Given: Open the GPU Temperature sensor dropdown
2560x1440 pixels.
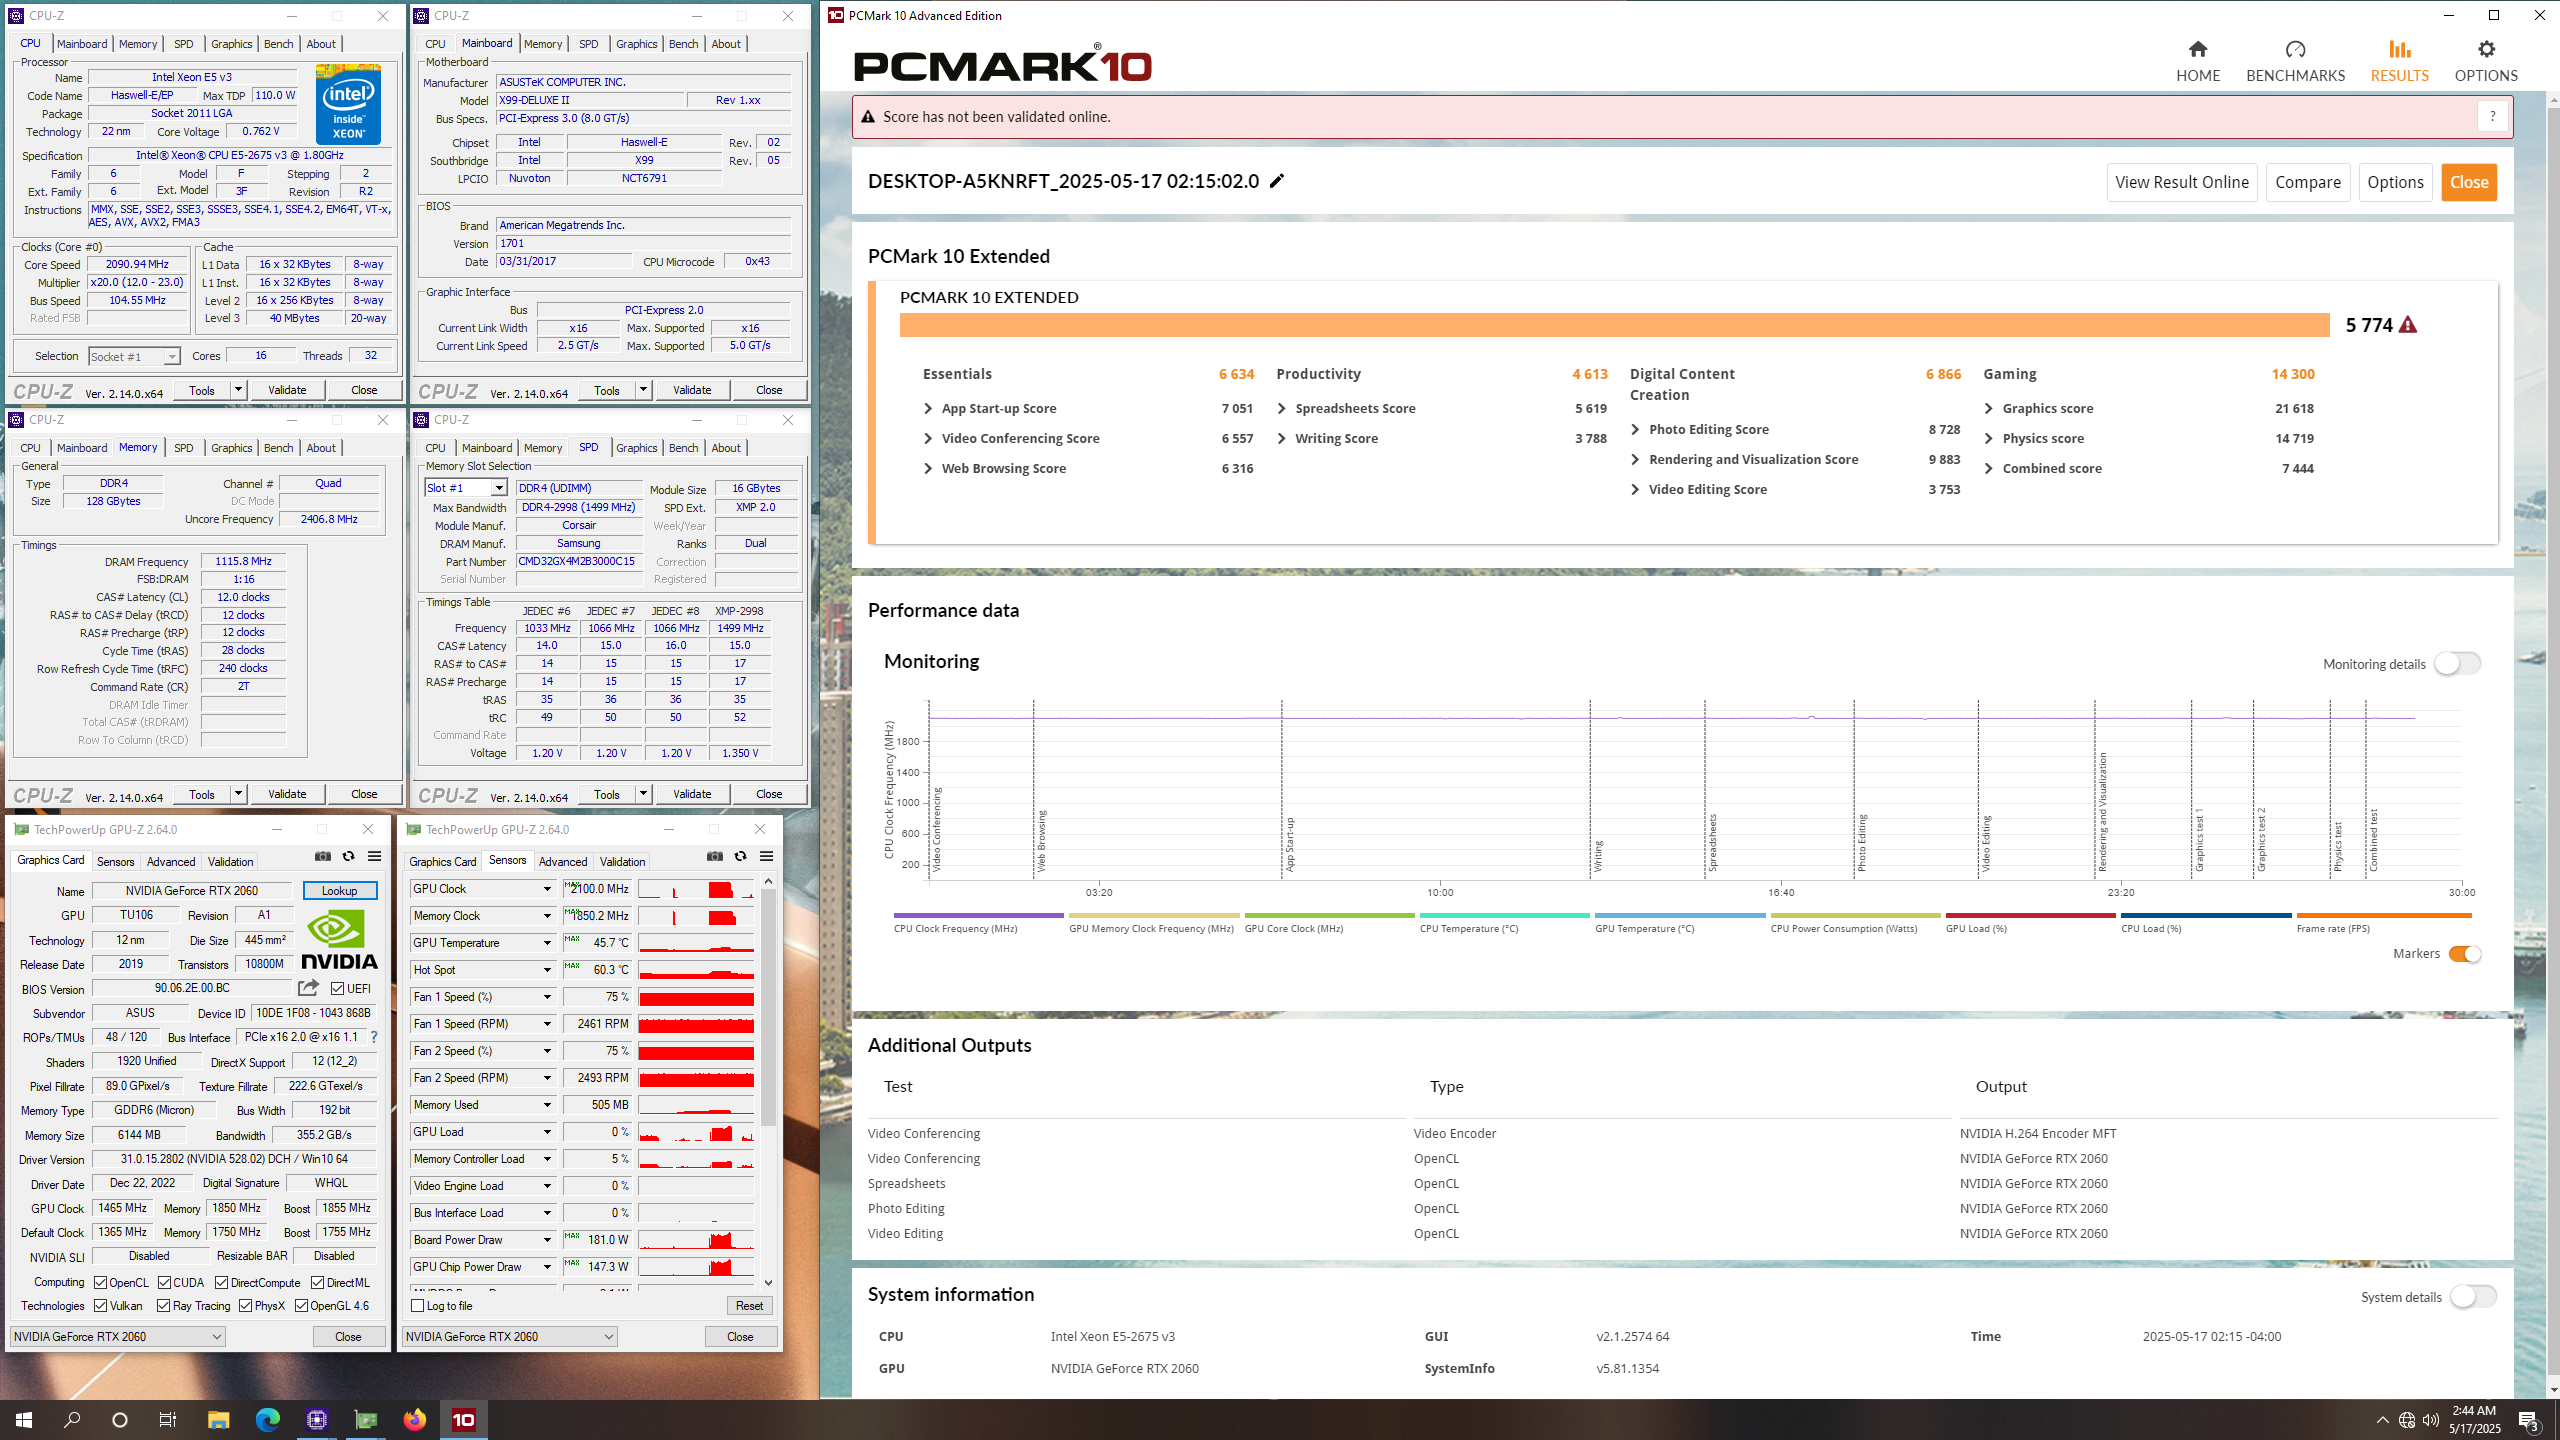Looking at the screenshot, I should [547, 943].
